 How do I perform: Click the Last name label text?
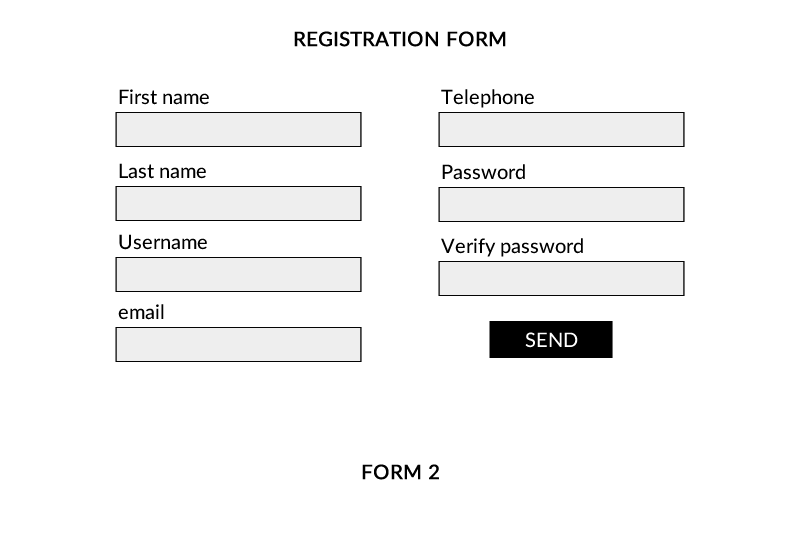click(x=162, y=171)
